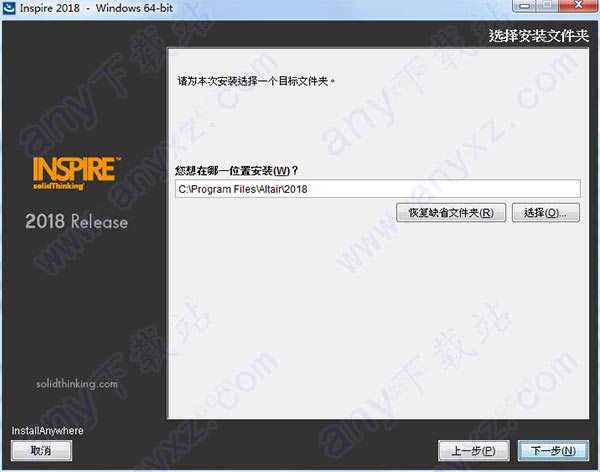Click the Inspire app icon in title bar
The image size is (600, 472).
click(9, 8)
